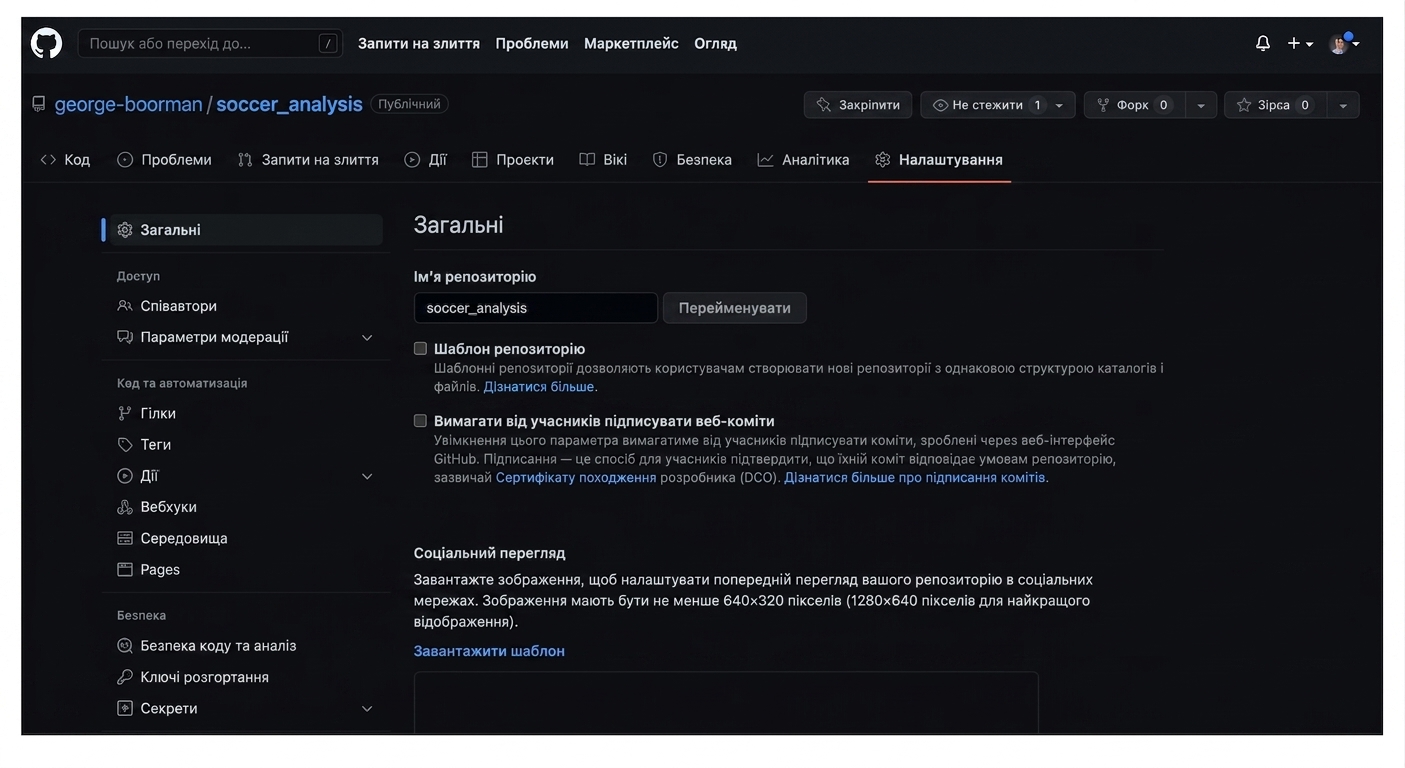1405x768 pixels.
Task: Focus the search or jump-to field
Action: coord(210,43)
